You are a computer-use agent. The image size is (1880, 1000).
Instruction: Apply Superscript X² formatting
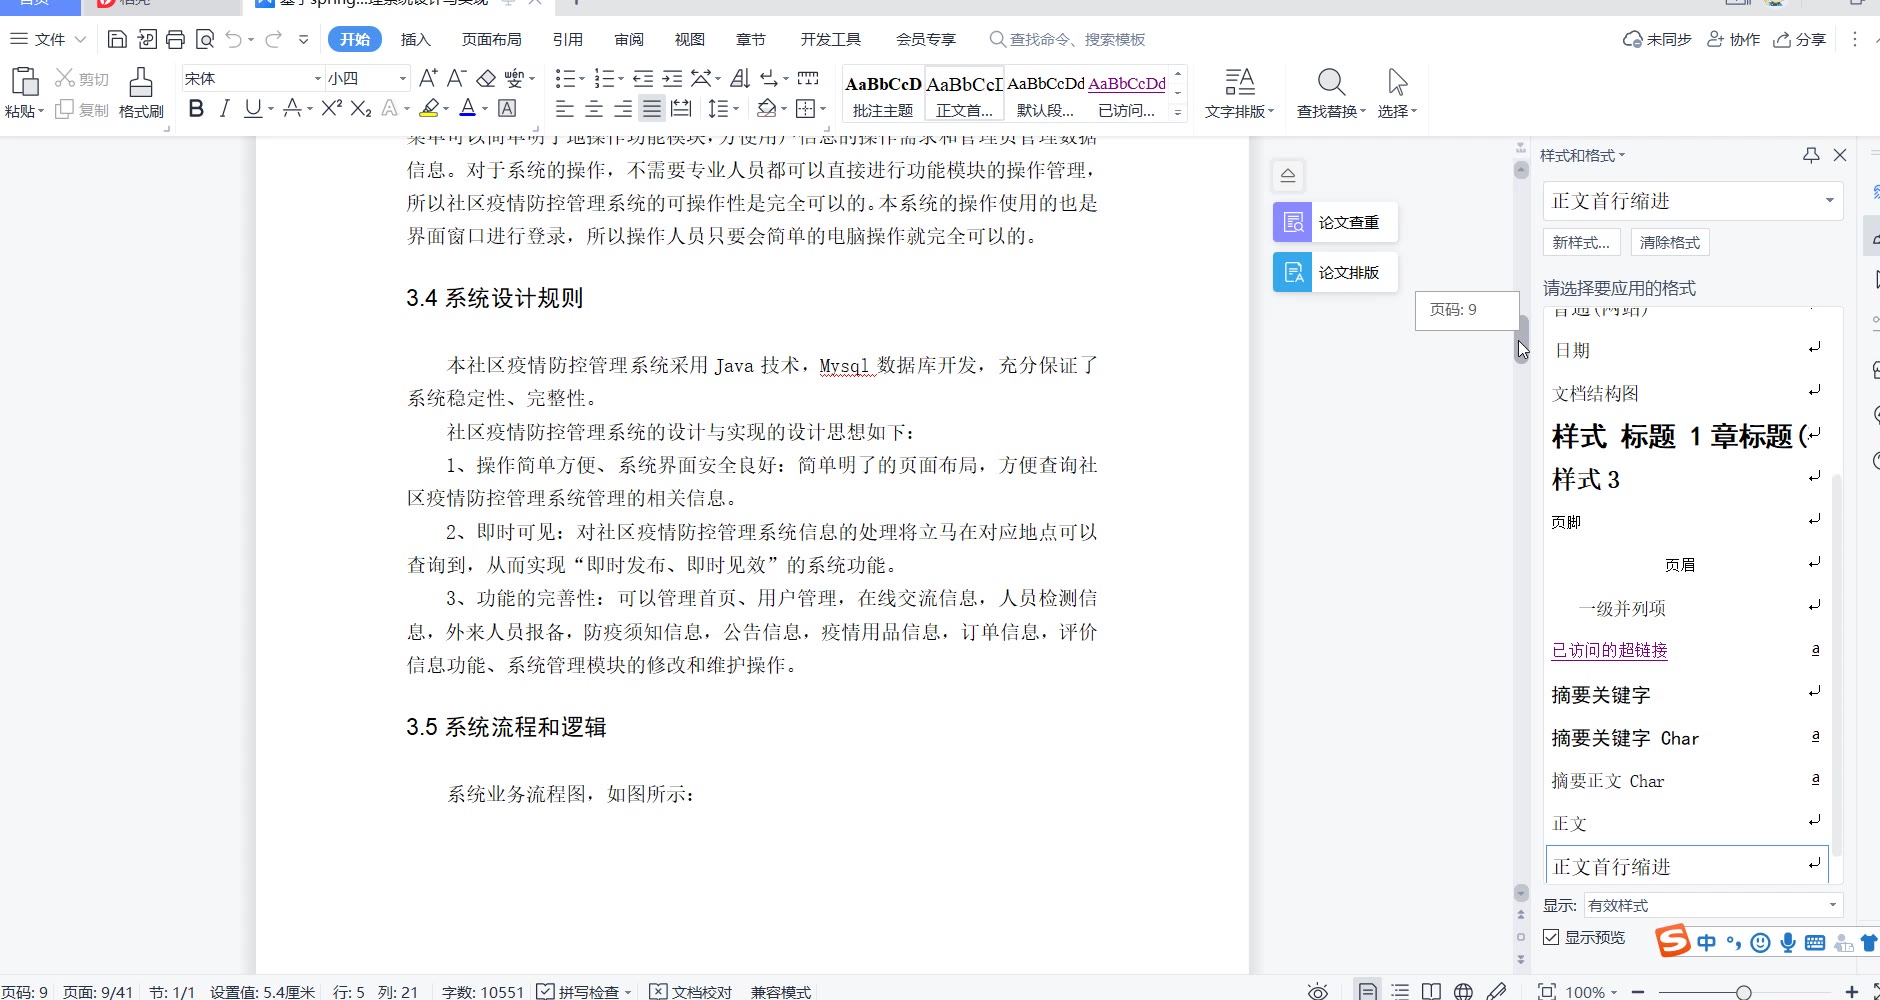[332, 108]
